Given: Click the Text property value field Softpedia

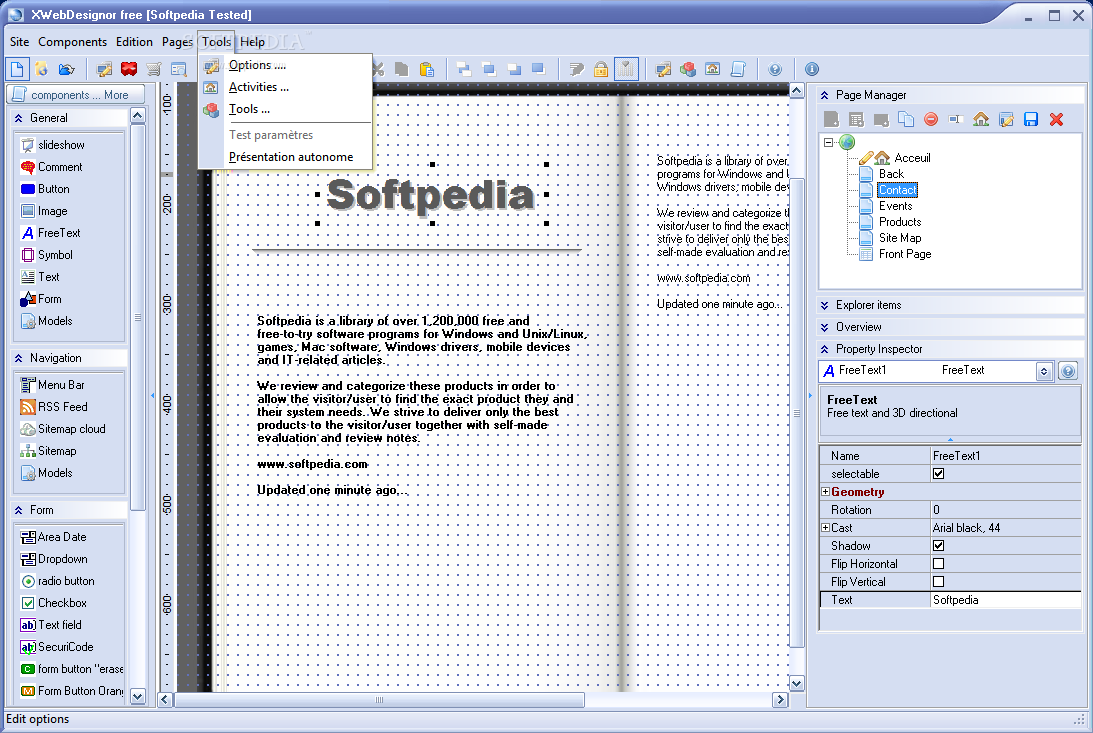Looking at the screenshot, I should click(1005, 600).
